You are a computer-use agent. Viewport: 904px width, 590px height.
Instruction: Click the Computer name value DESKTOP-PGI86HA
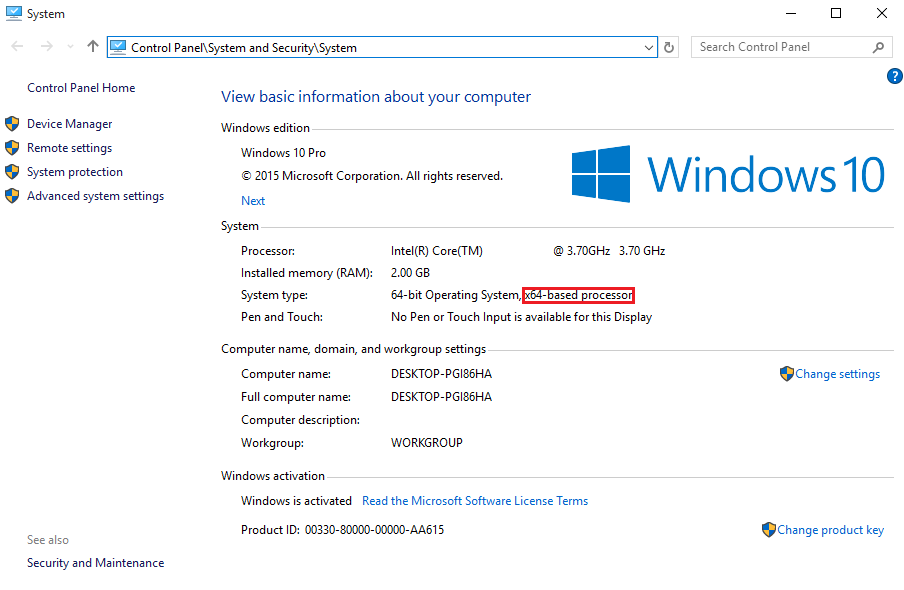442,374
